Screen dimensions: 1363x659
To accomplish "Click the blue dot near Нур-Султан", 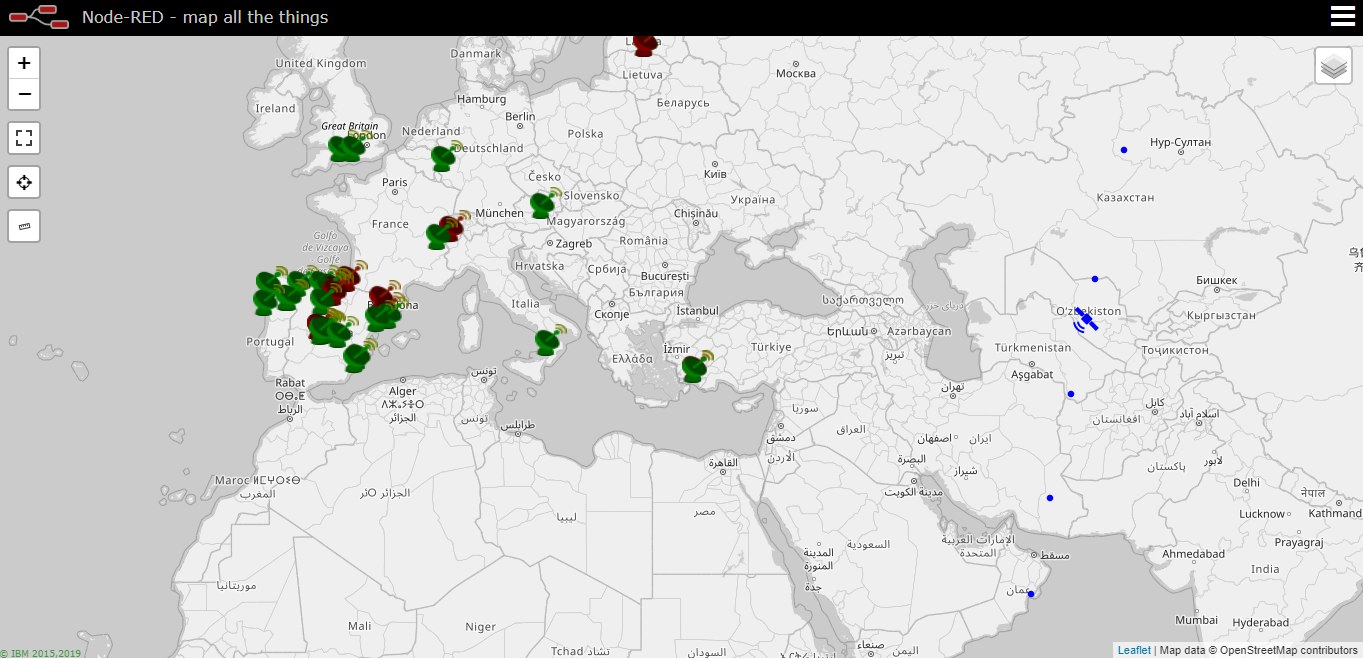I will pos(1124,150).
